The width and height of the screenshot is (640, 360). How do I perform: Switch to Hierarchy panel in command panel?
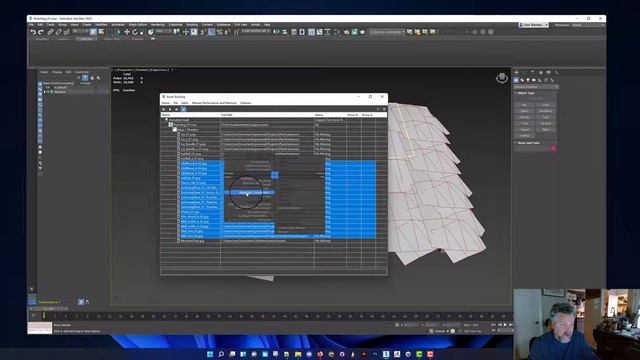tap(533, 72)
